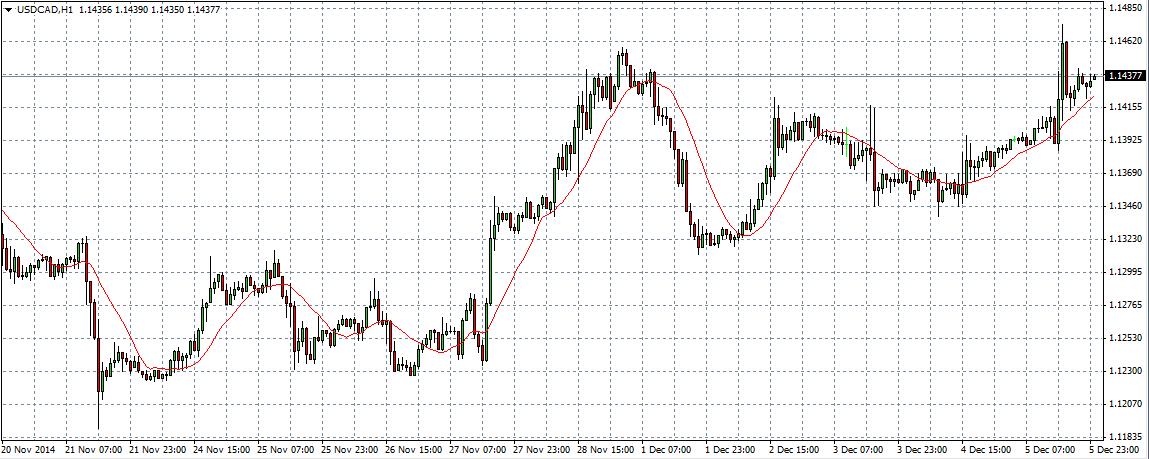Click the USDCAD,H1 chart title

pyautogui.click(x=43, y=9)
